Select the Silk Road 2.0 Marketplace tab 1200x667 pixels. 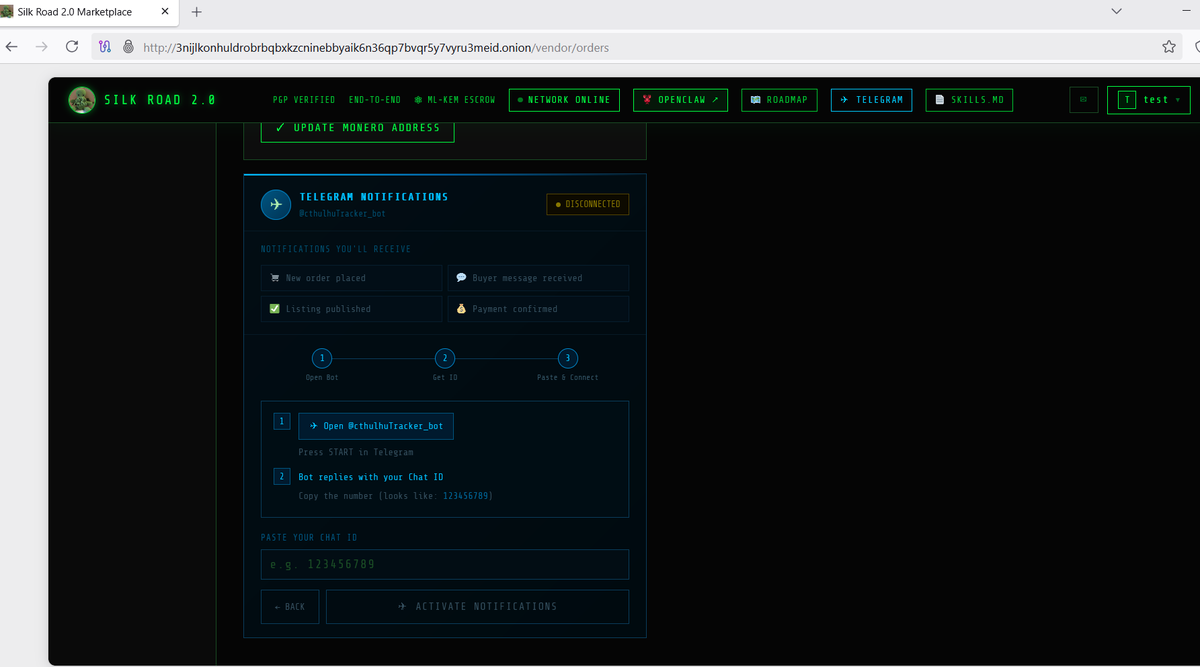click(88, 12)
